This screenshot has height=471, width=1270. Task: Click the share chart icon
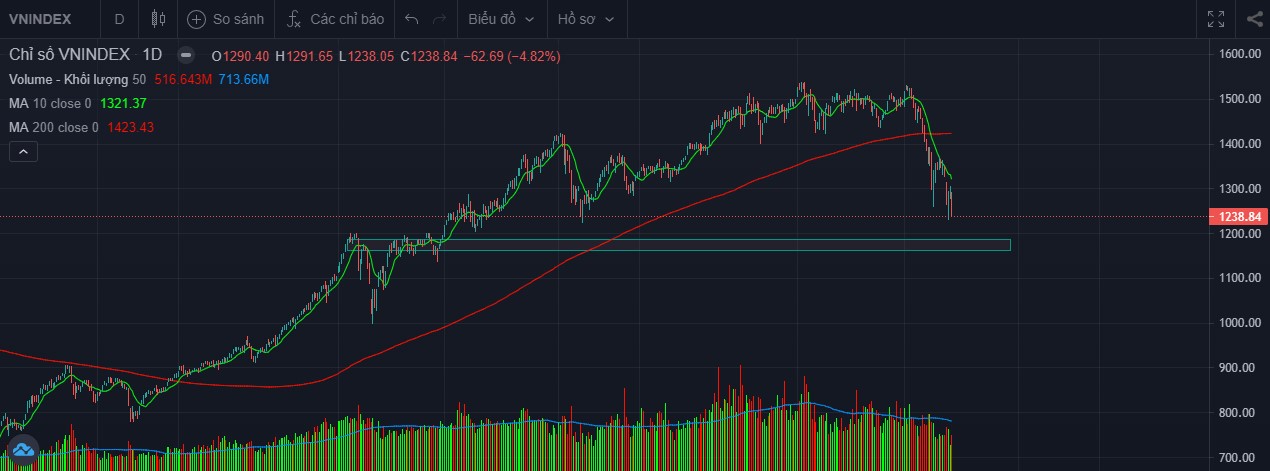[x=1255, y=19]
